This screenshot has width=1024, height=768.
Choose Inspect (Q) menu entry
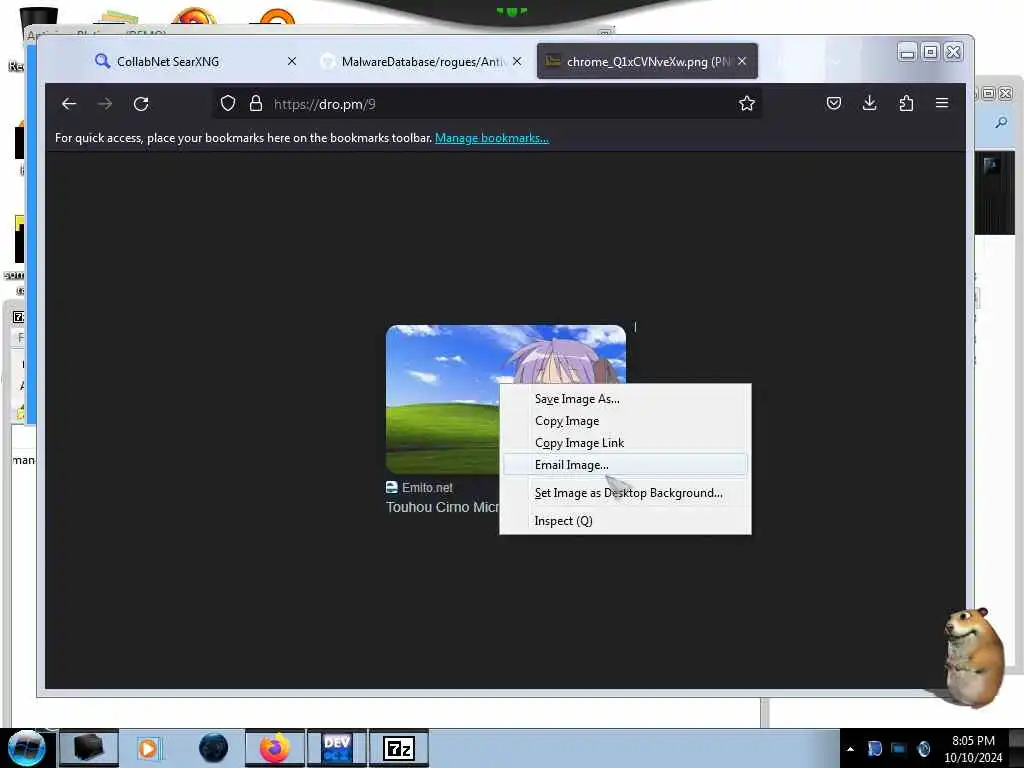click(x=625, y=521)
